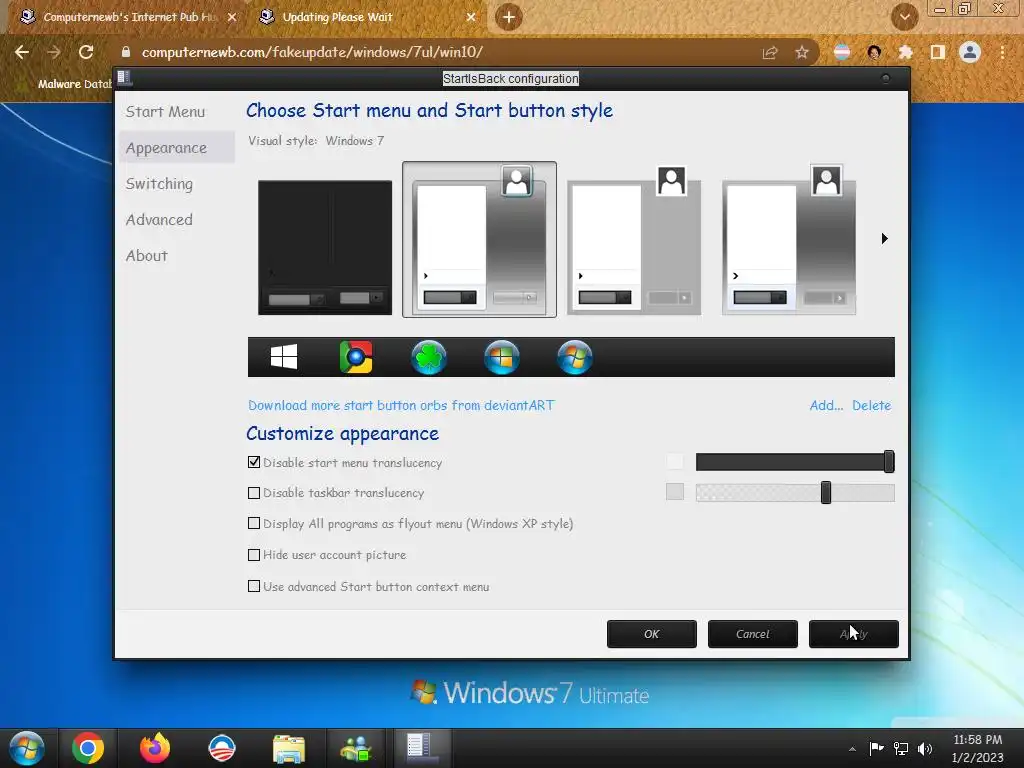This screenshot has width=1024, height=768.
Task: Close the Updating Please Wait tab
Action: click(x=471, y=17)
